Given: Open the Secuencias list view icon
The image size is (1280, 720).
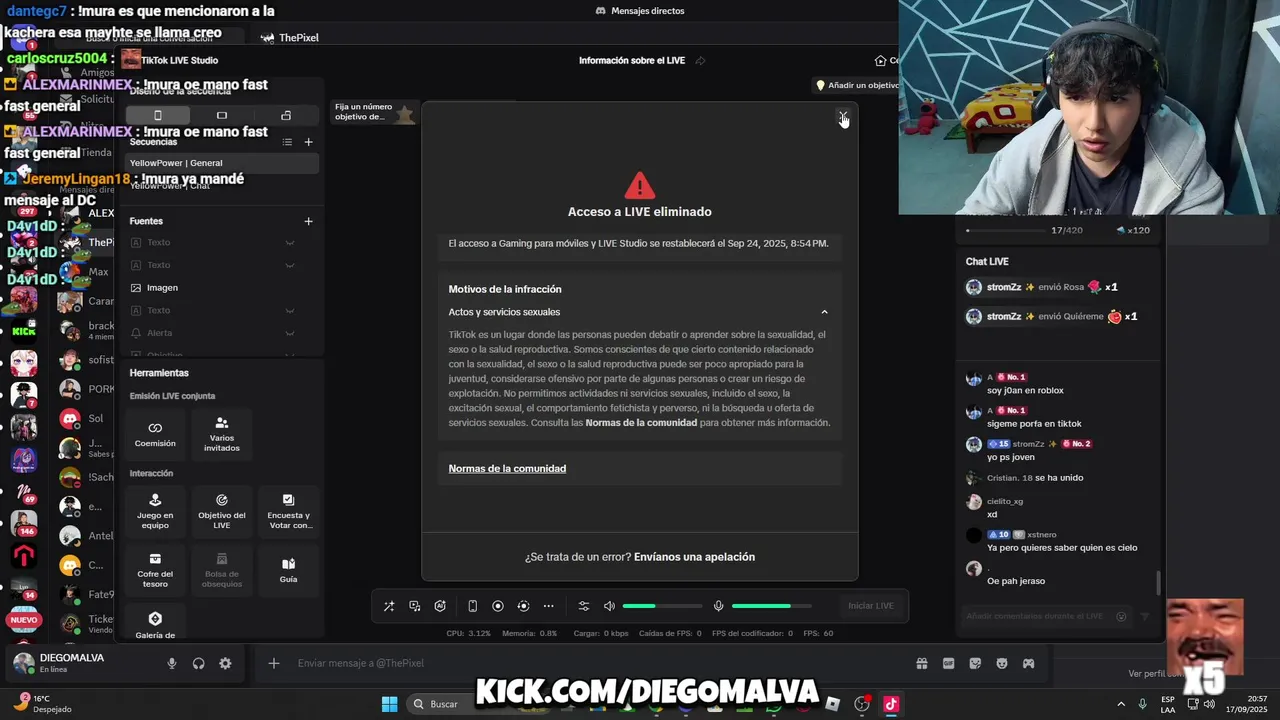Looking at the screenshot, I should point(287,142).
